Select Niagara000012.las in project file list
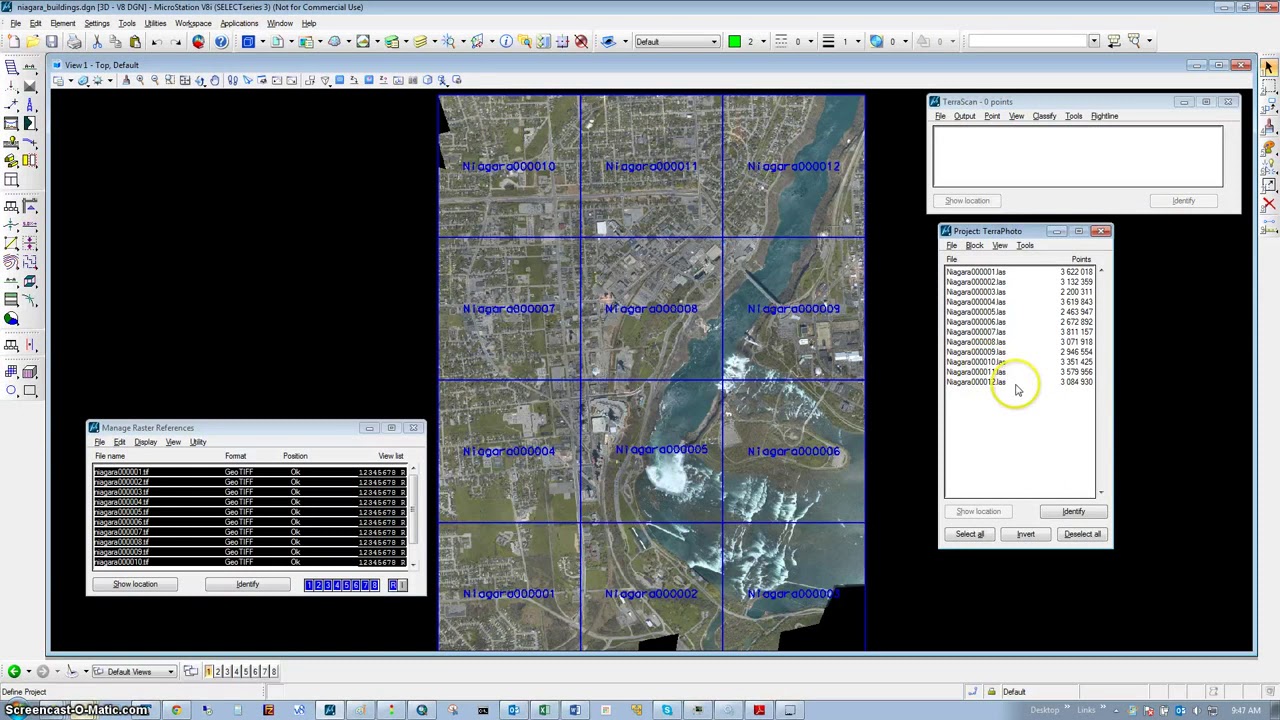 point(1020,382)
